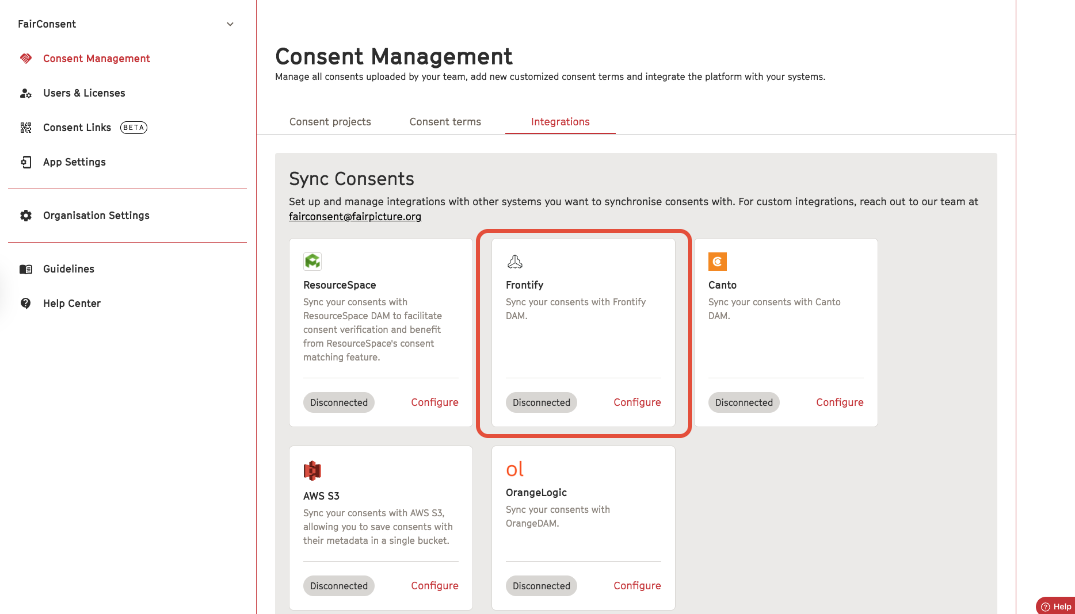Click the OrangeLogic card title
1075x614 pixels.
pyautogui.click(x=536, y=492)
